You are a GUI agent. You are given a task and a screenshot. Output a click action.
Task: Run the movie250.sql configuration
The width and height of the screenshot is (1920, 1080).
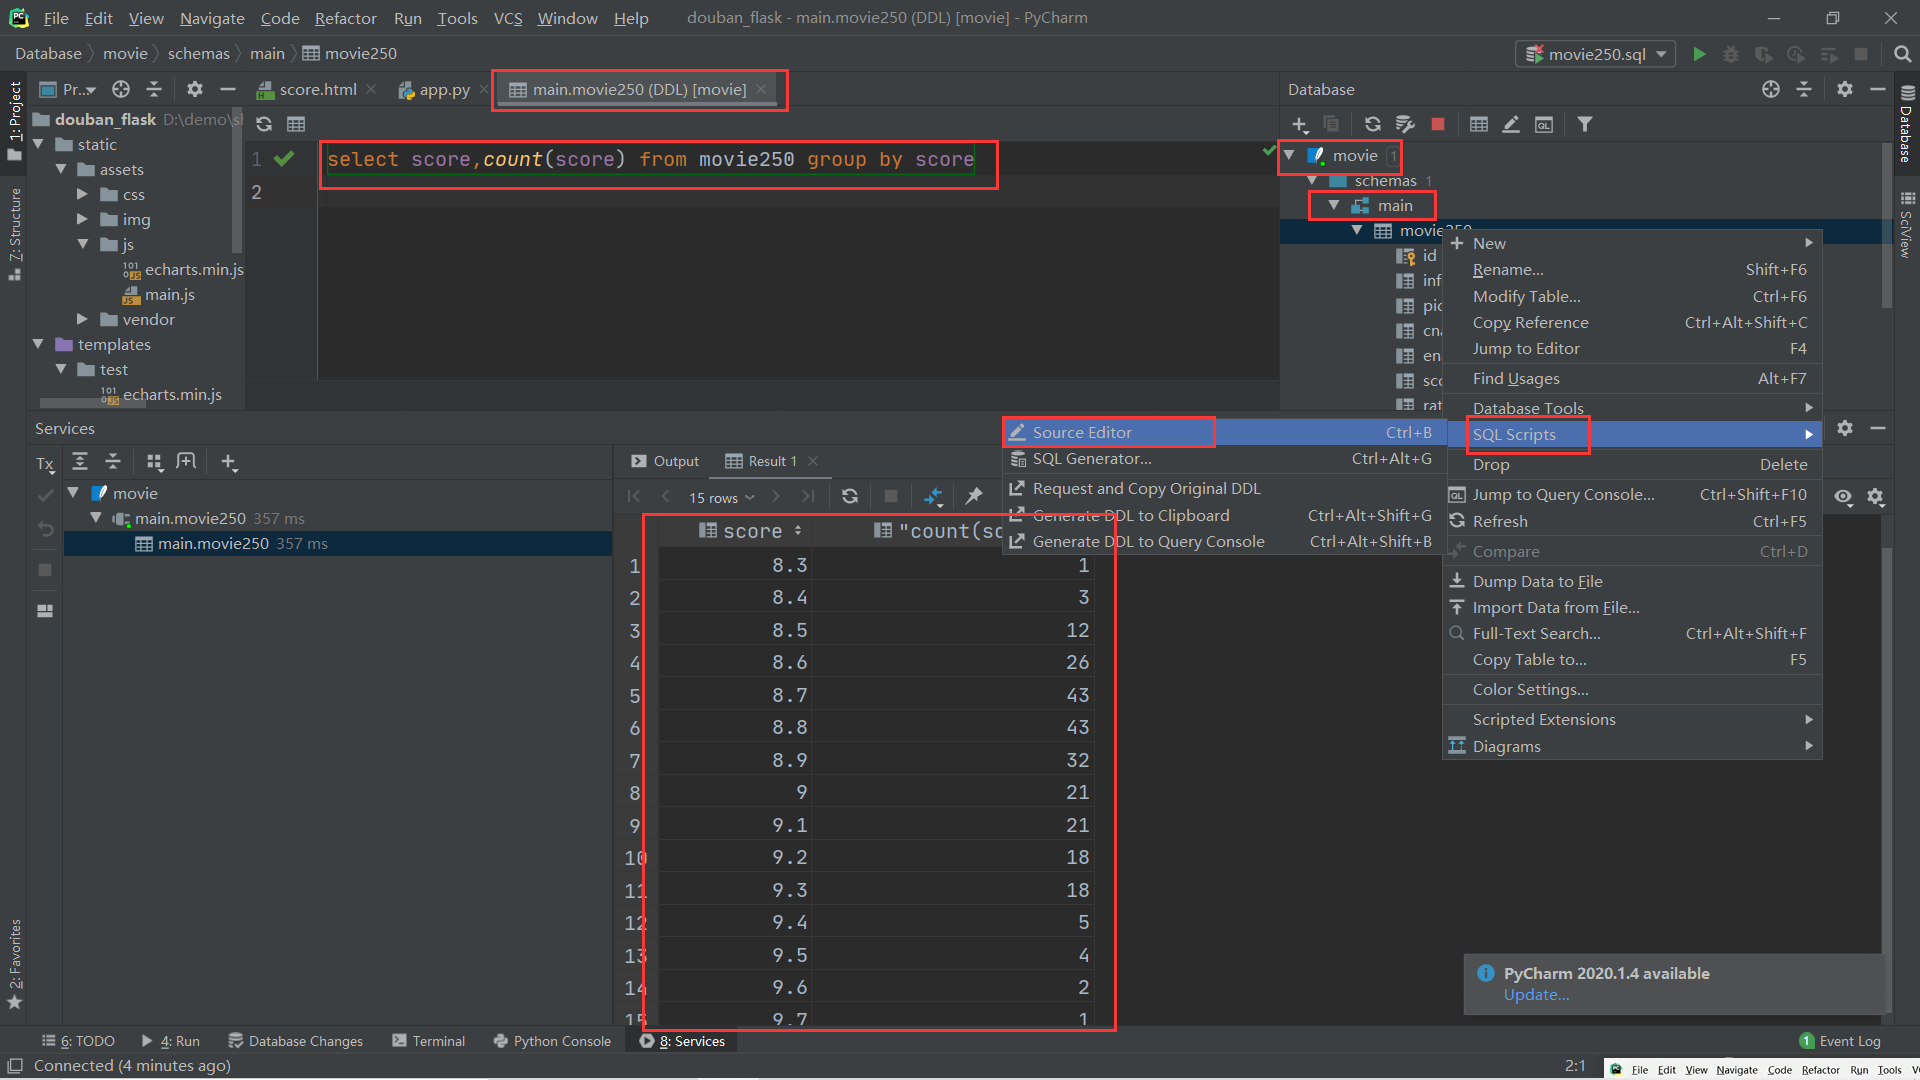[x=1699, y=54]
